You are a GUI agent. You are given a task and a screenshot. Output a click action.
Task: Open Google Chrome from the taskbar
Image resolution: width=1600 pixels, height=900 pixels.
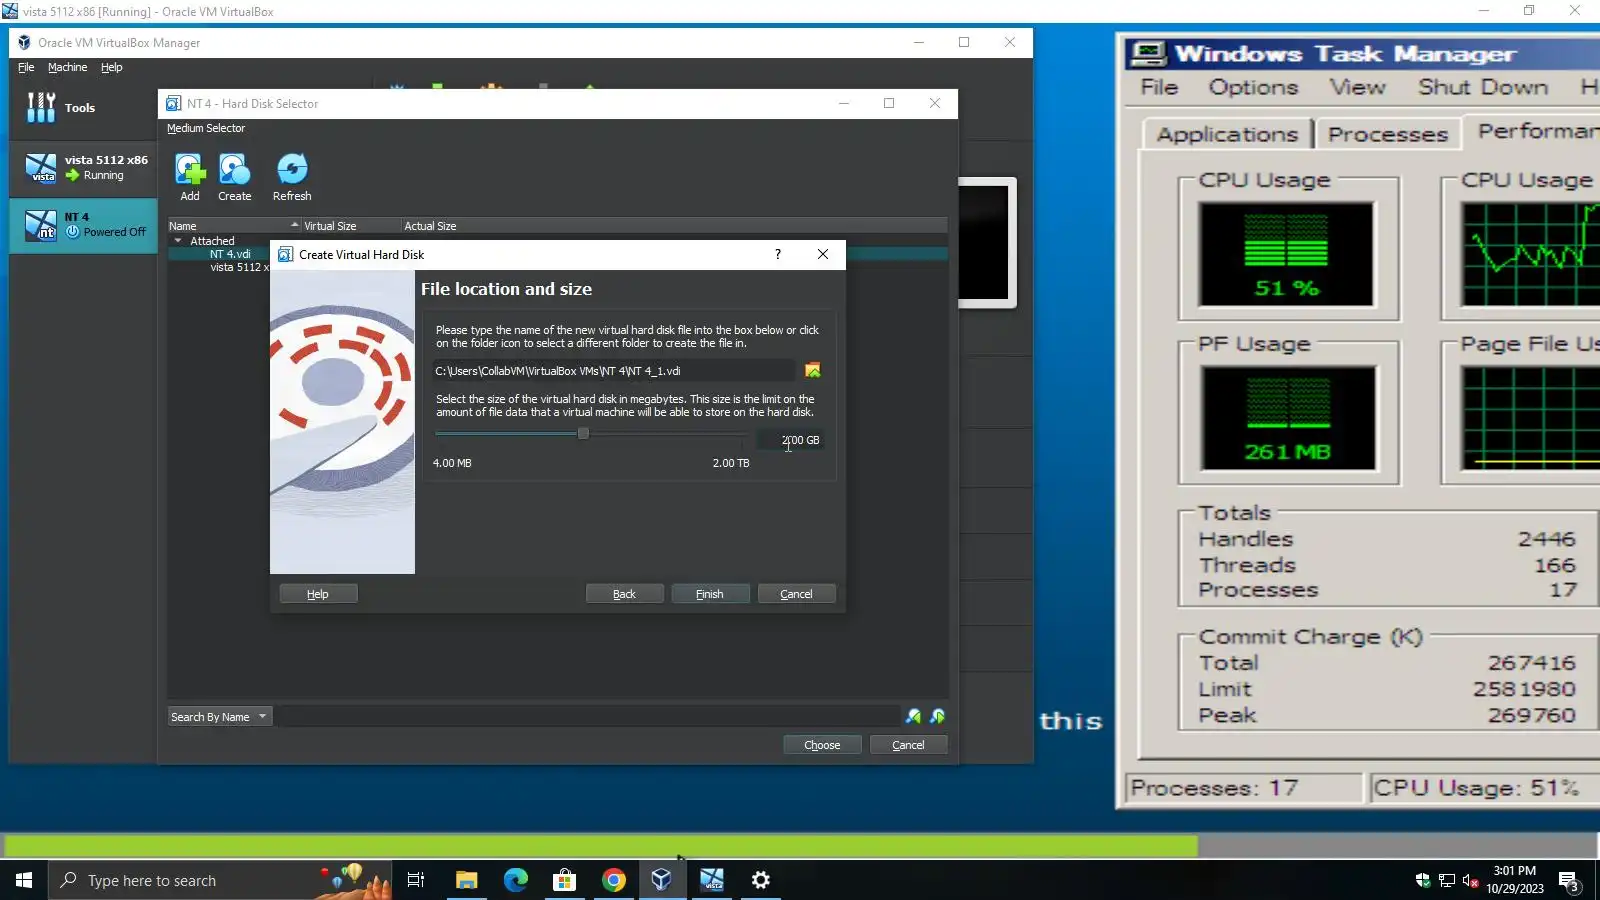[x=613, y=880]
